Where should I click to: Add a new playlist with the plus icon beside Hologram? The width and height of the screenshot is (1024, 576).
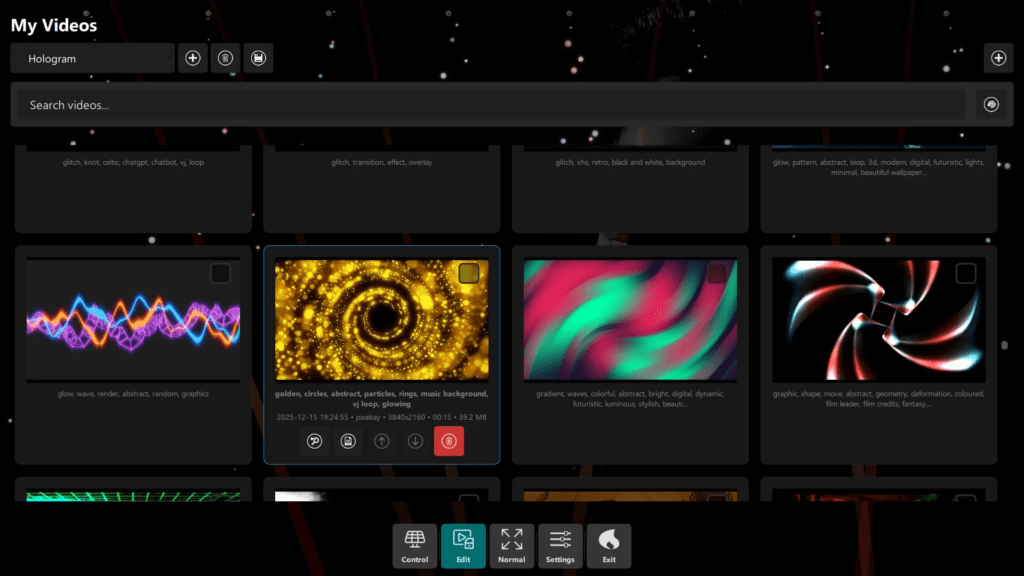click(193, 59)
